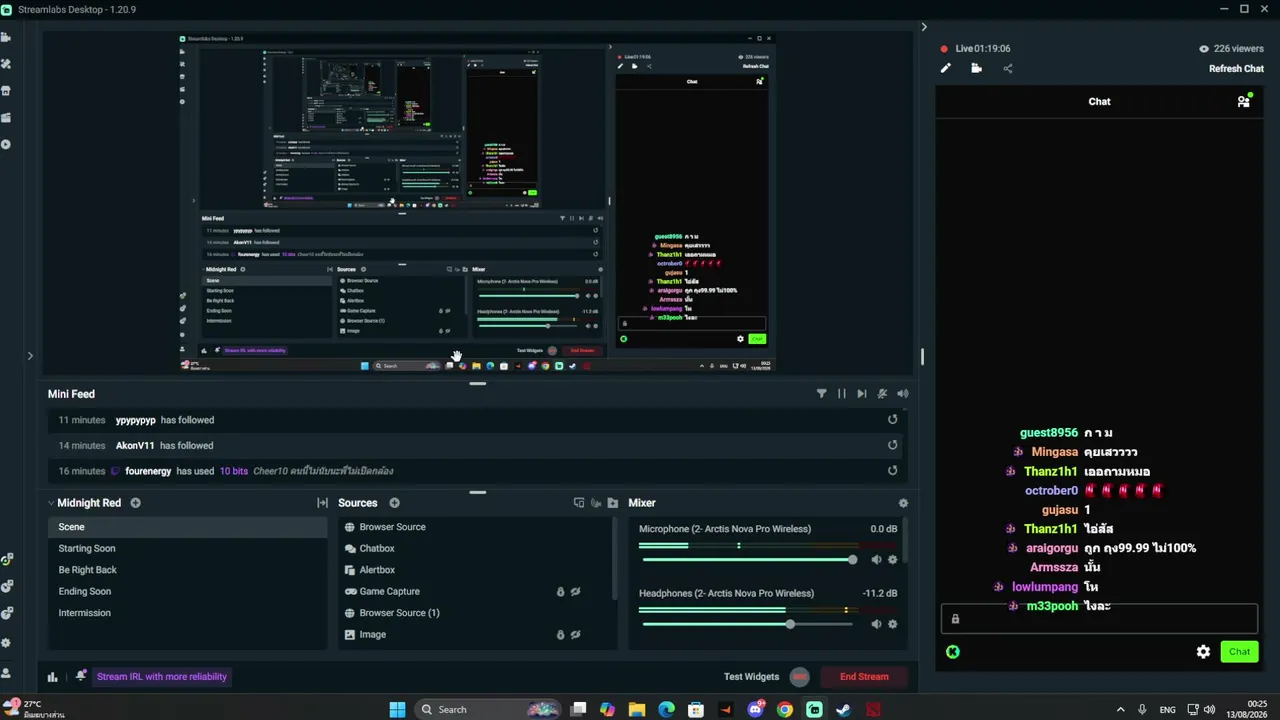Toggle lock on Image source
Image resolution: width=1280 pixels, height=720 pixels.
tap(560, 635)
